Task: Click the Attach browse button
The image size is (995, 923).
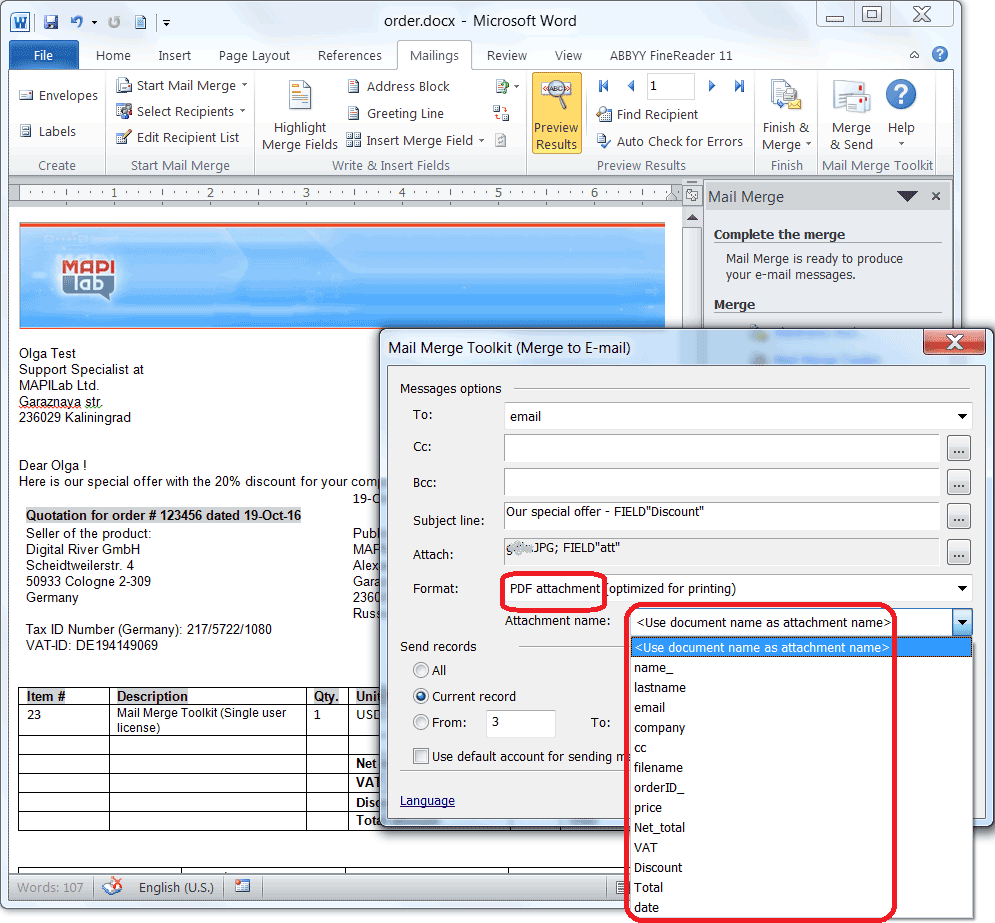Action: point(958,552)
